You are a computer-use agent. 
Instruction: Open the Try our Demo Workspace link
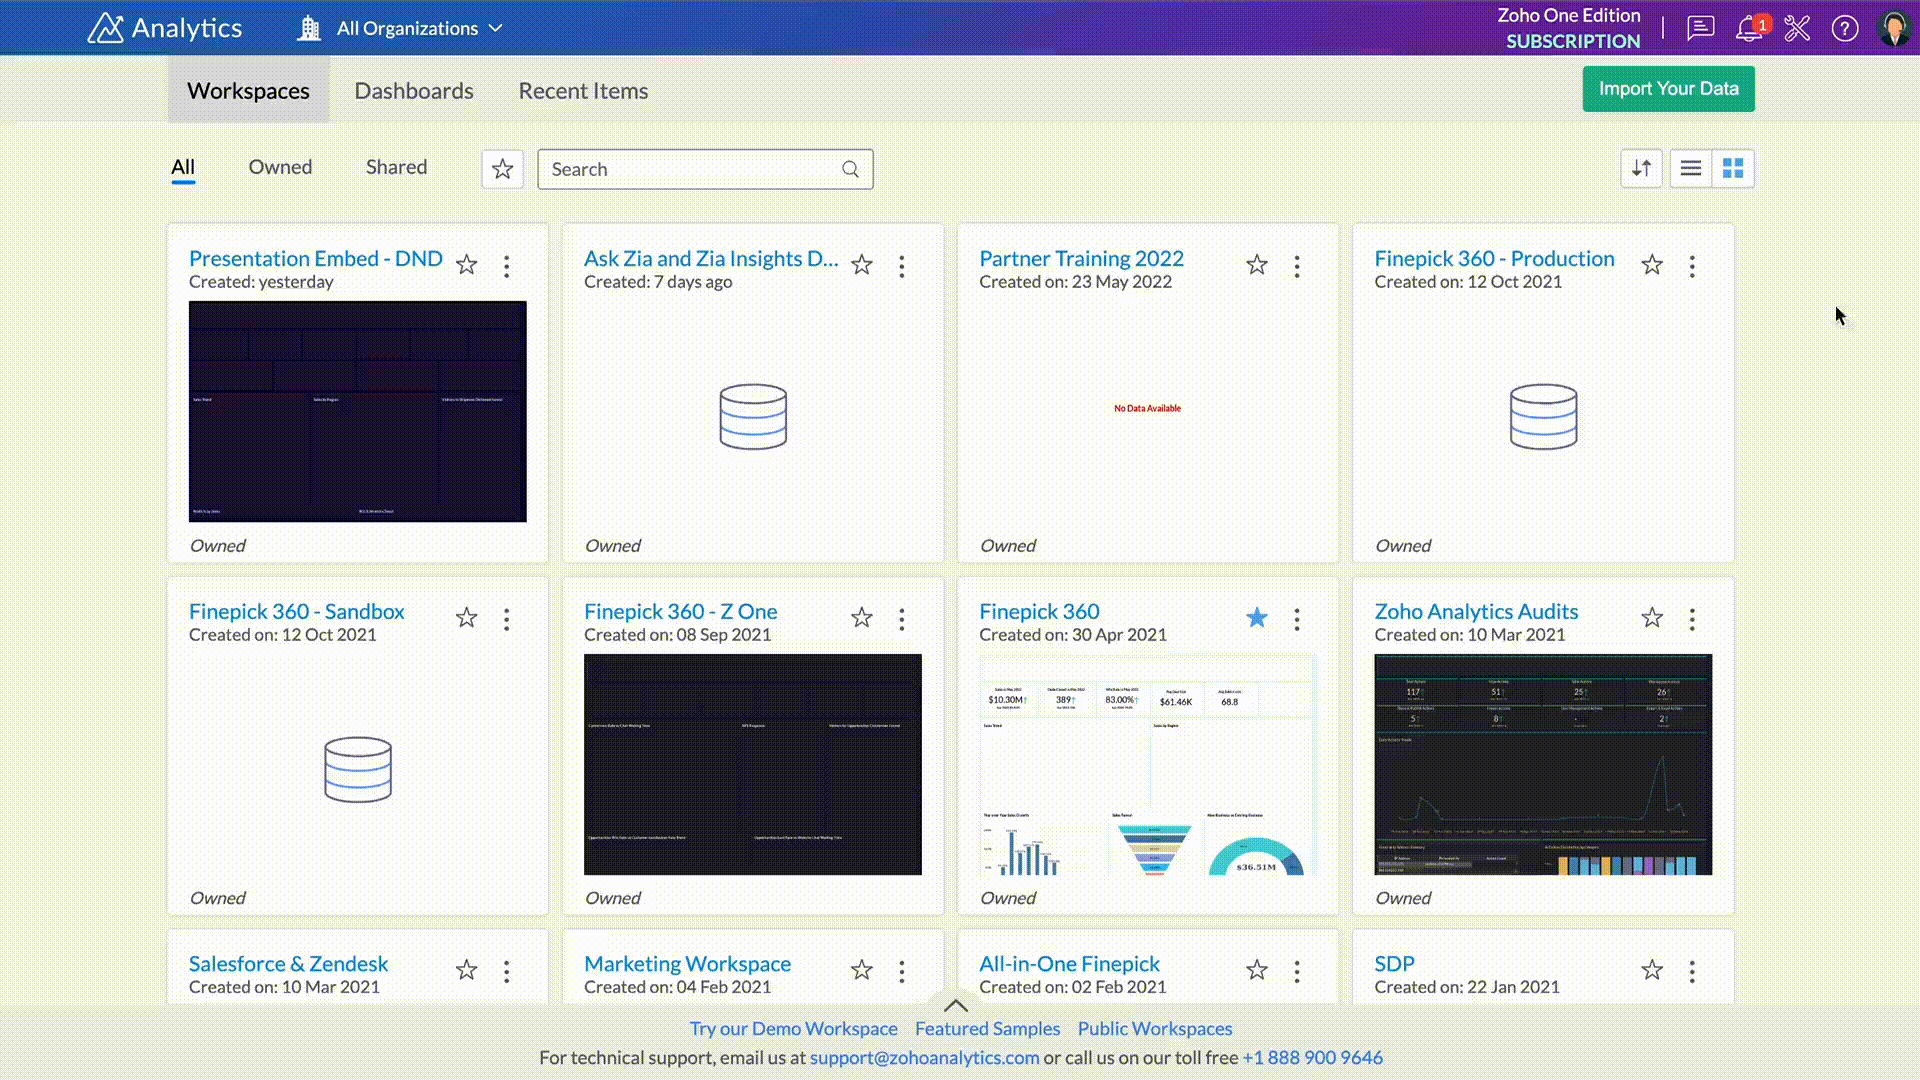point(793,1028)
